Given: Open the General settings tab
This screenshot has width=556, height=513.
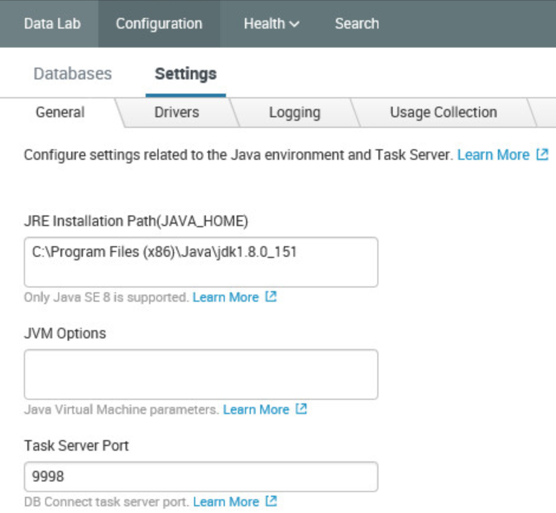Looking at the screenshot, I should 60,112.
